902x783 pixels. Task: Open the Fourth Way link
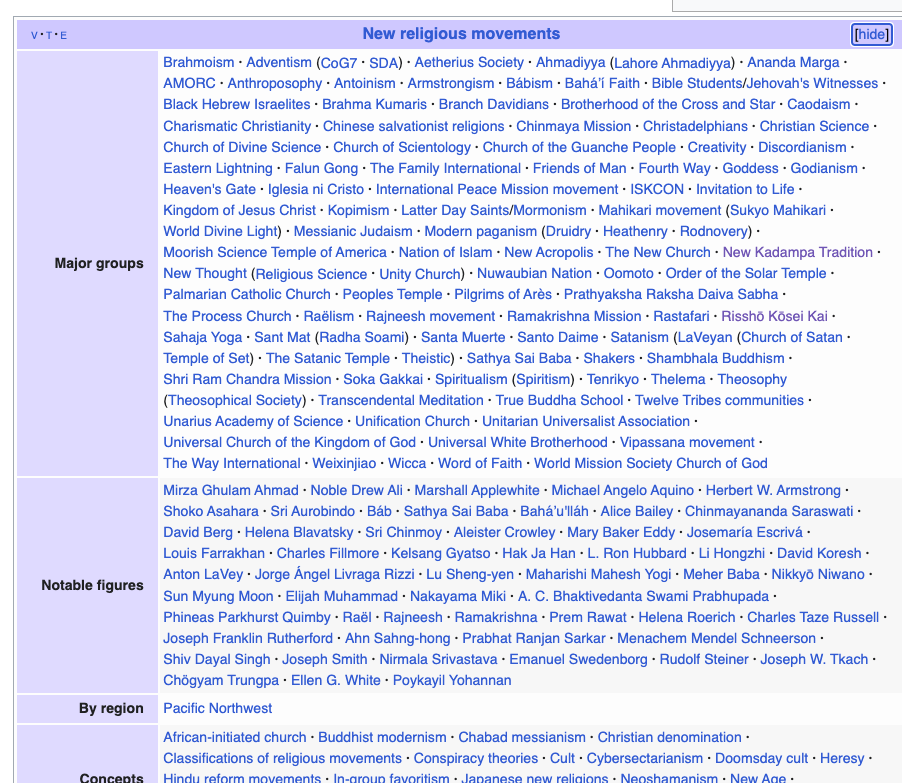pyautogui.click(x=674, y=168)
